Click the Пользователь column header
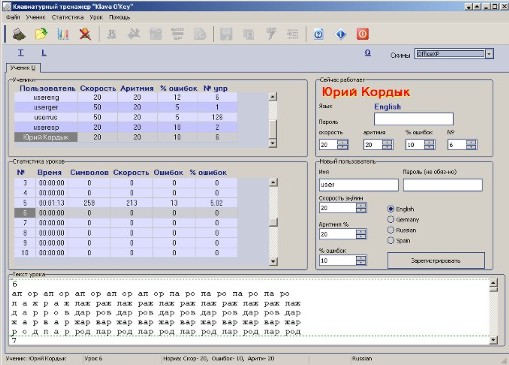This screenshot has width=509, height=365. point(47,88)
